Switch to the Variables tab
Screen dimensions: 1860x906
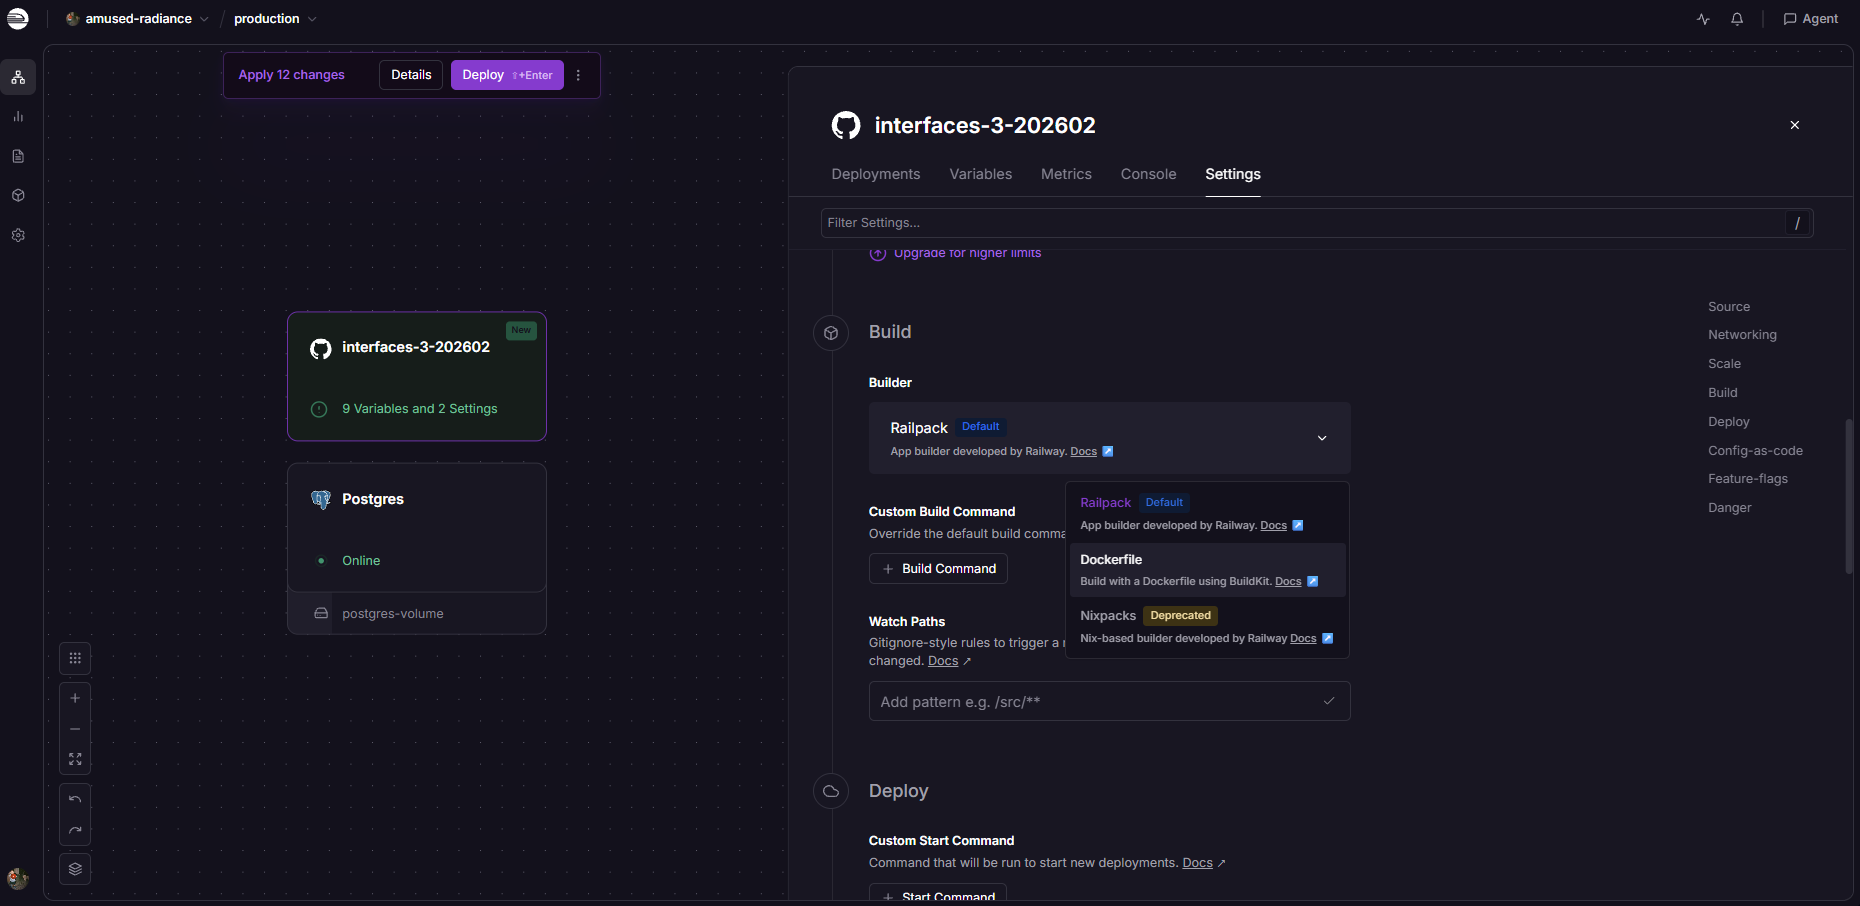(980, 174)
